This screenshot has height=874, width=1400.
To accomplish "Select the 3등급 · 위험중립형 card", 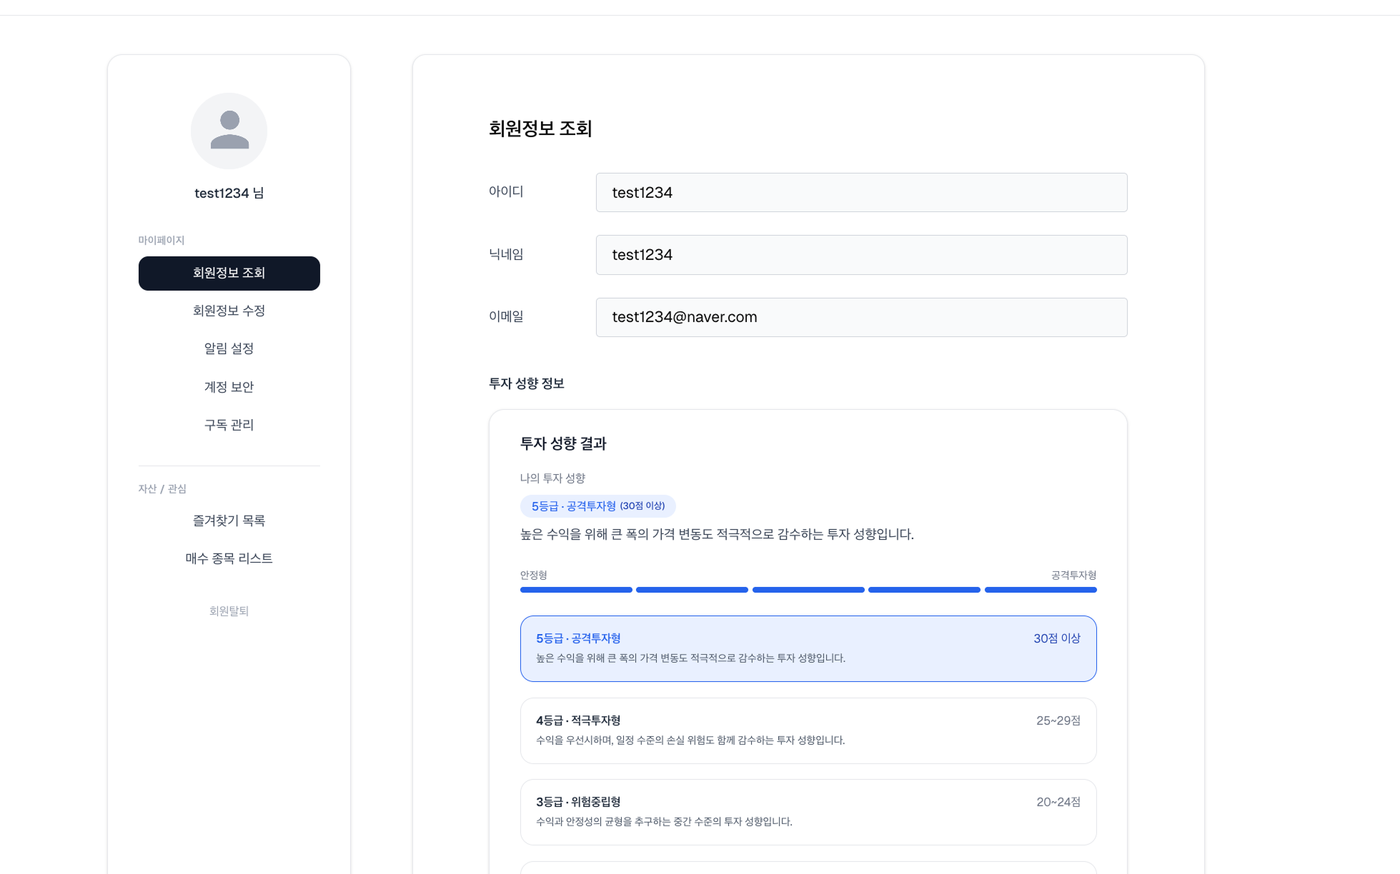I will 808,812.
